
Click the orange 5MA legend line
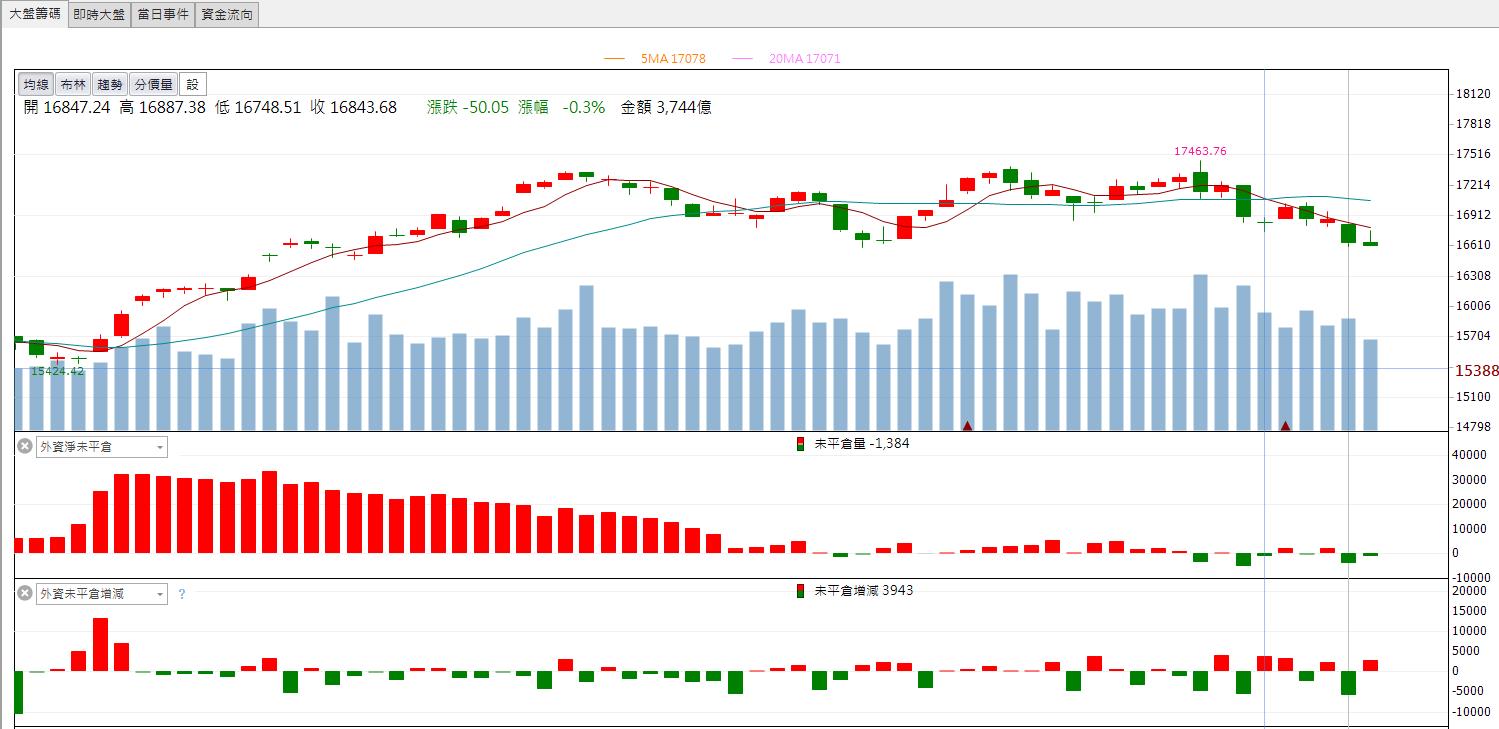point(614,59)
